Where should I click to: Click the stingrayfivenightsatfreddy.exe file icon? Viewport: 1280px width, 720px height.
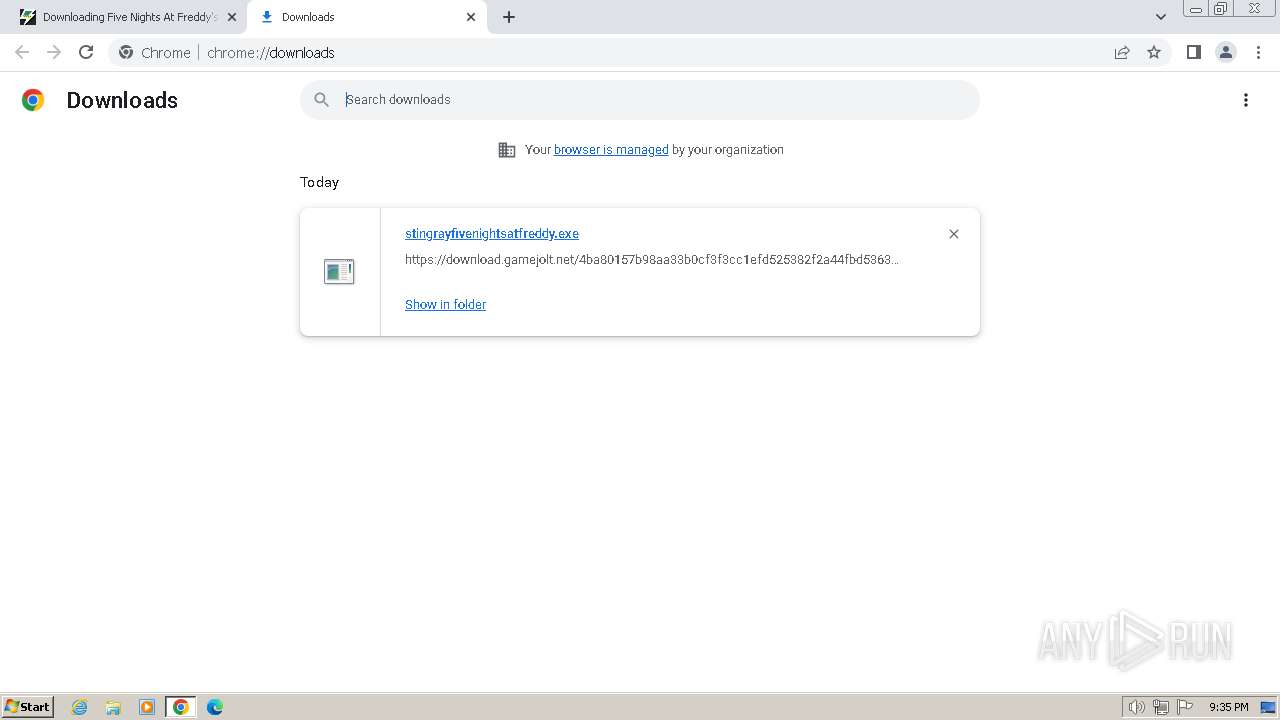click(339, 271)
